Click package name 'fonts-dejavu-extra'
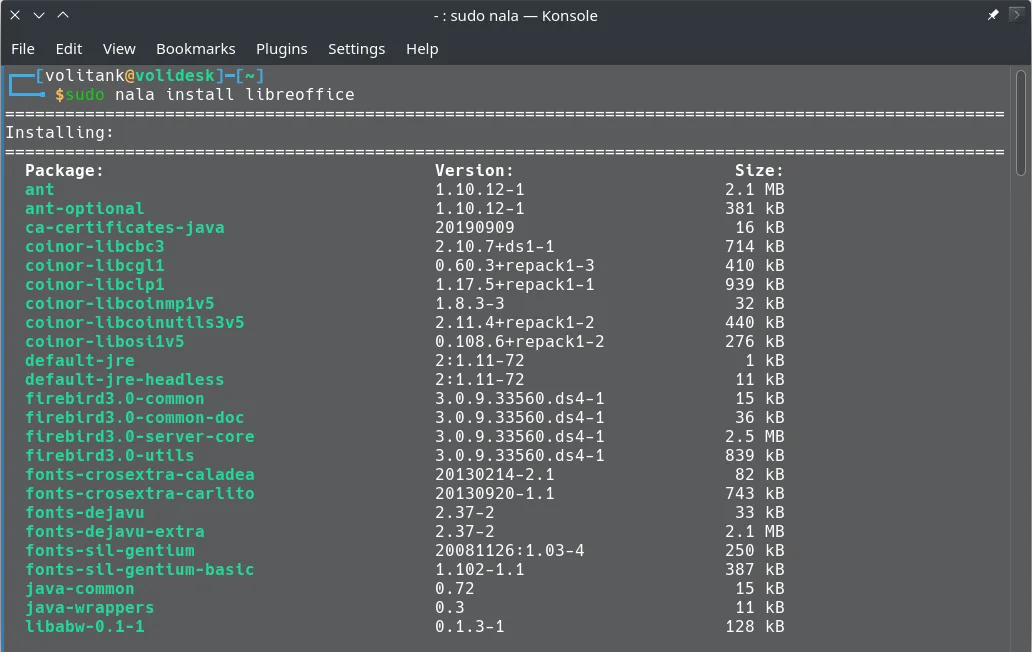1032x652 pixels. tap(115, 532)
